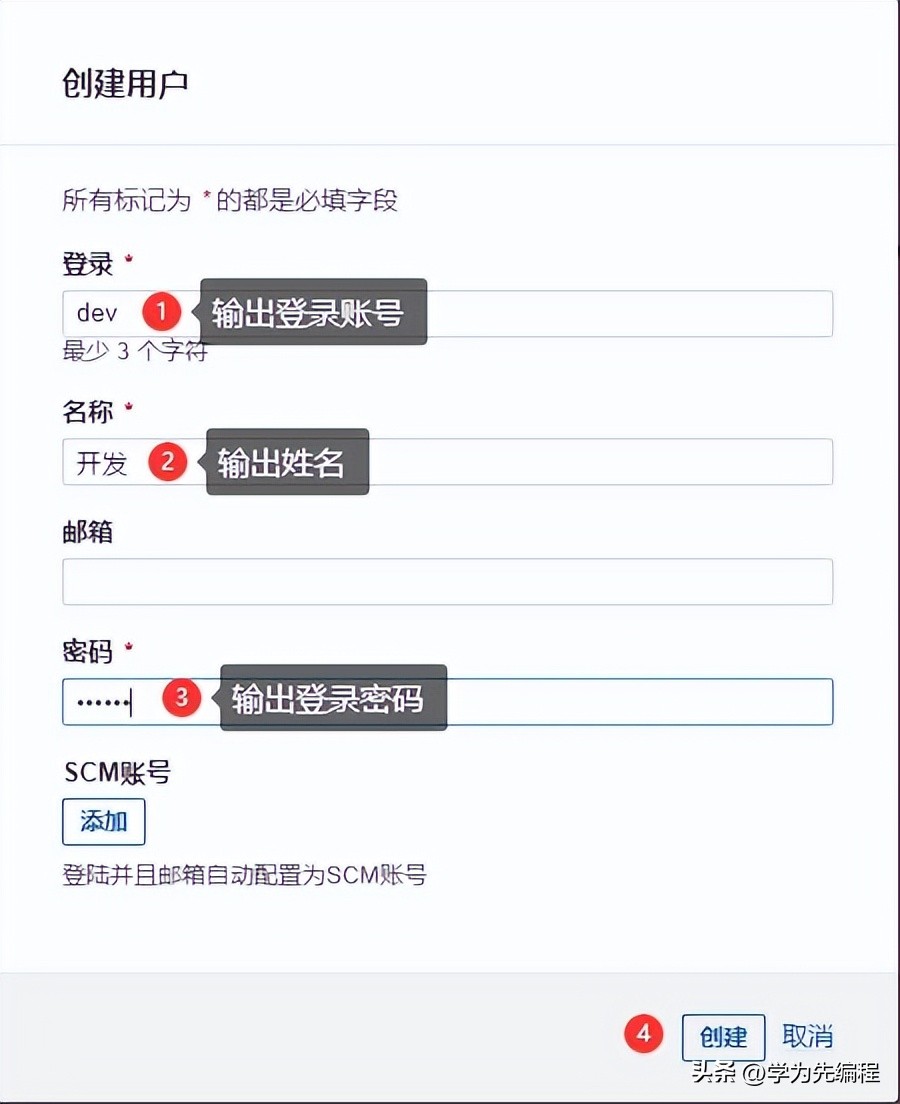Click the SCM账号 section heading
The height and width of the screenshot is (1104, 900).
pos(116,772)
